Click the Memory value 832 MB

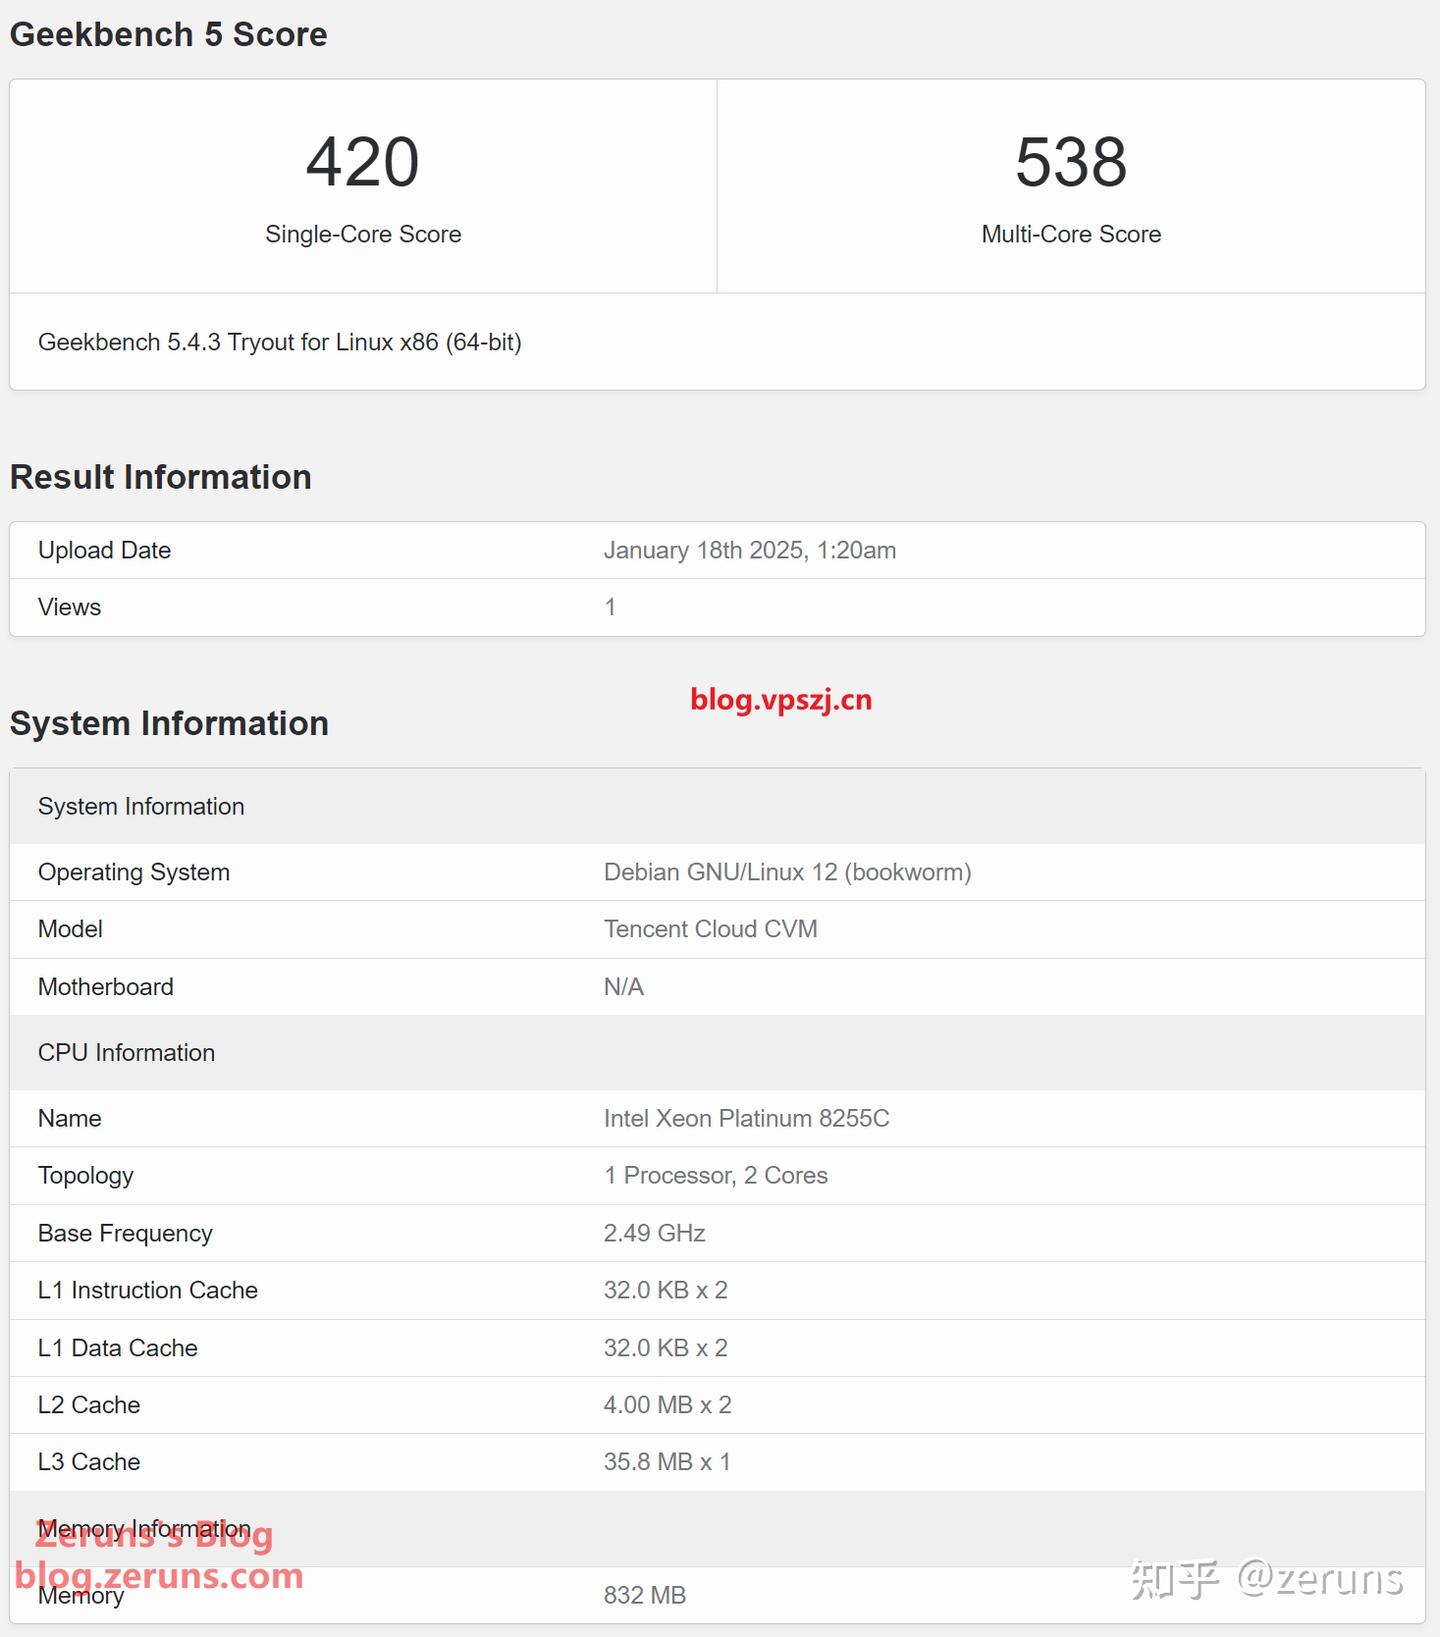(x=645, y=1595)
